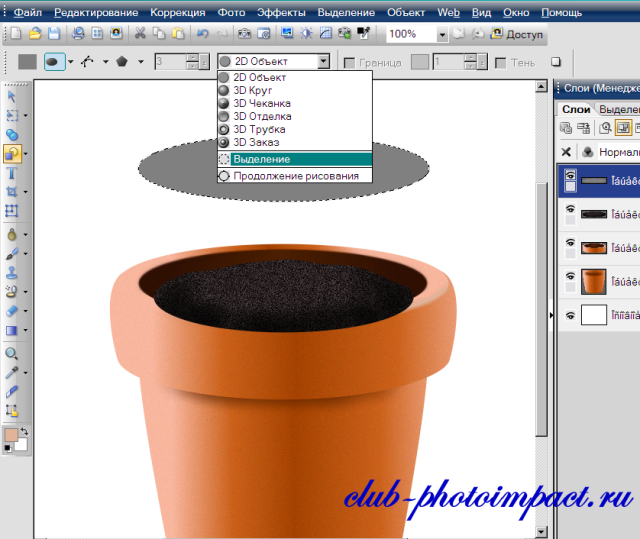This screenshot has height=539, width=640.
Task: Delete layer with X icon in layers panel
Action: click(x=566, y=152)
